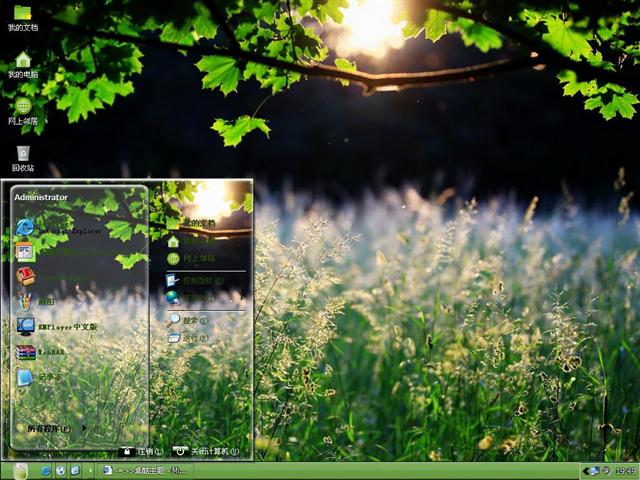Switch to 桌酷主题 taskbar window button
Image resolution: width=640 pixels, height=480 pixels.
145,470
